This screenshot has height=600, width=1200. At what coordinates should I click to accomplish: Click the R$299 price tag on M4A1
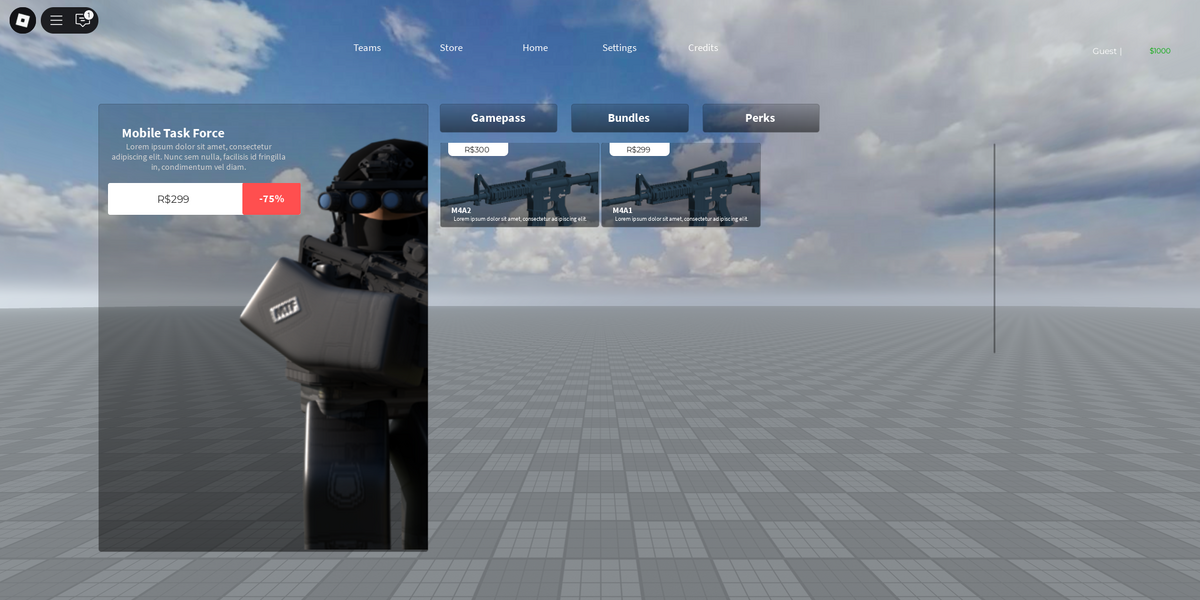coord(639,149)
